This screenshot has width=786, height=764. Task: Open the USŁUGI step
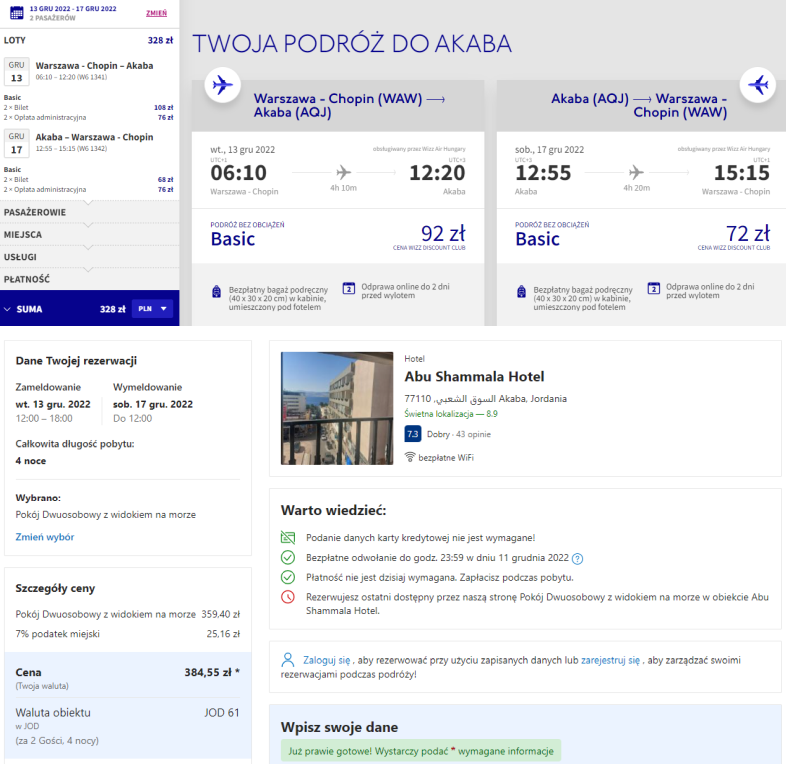pos(90,257)
